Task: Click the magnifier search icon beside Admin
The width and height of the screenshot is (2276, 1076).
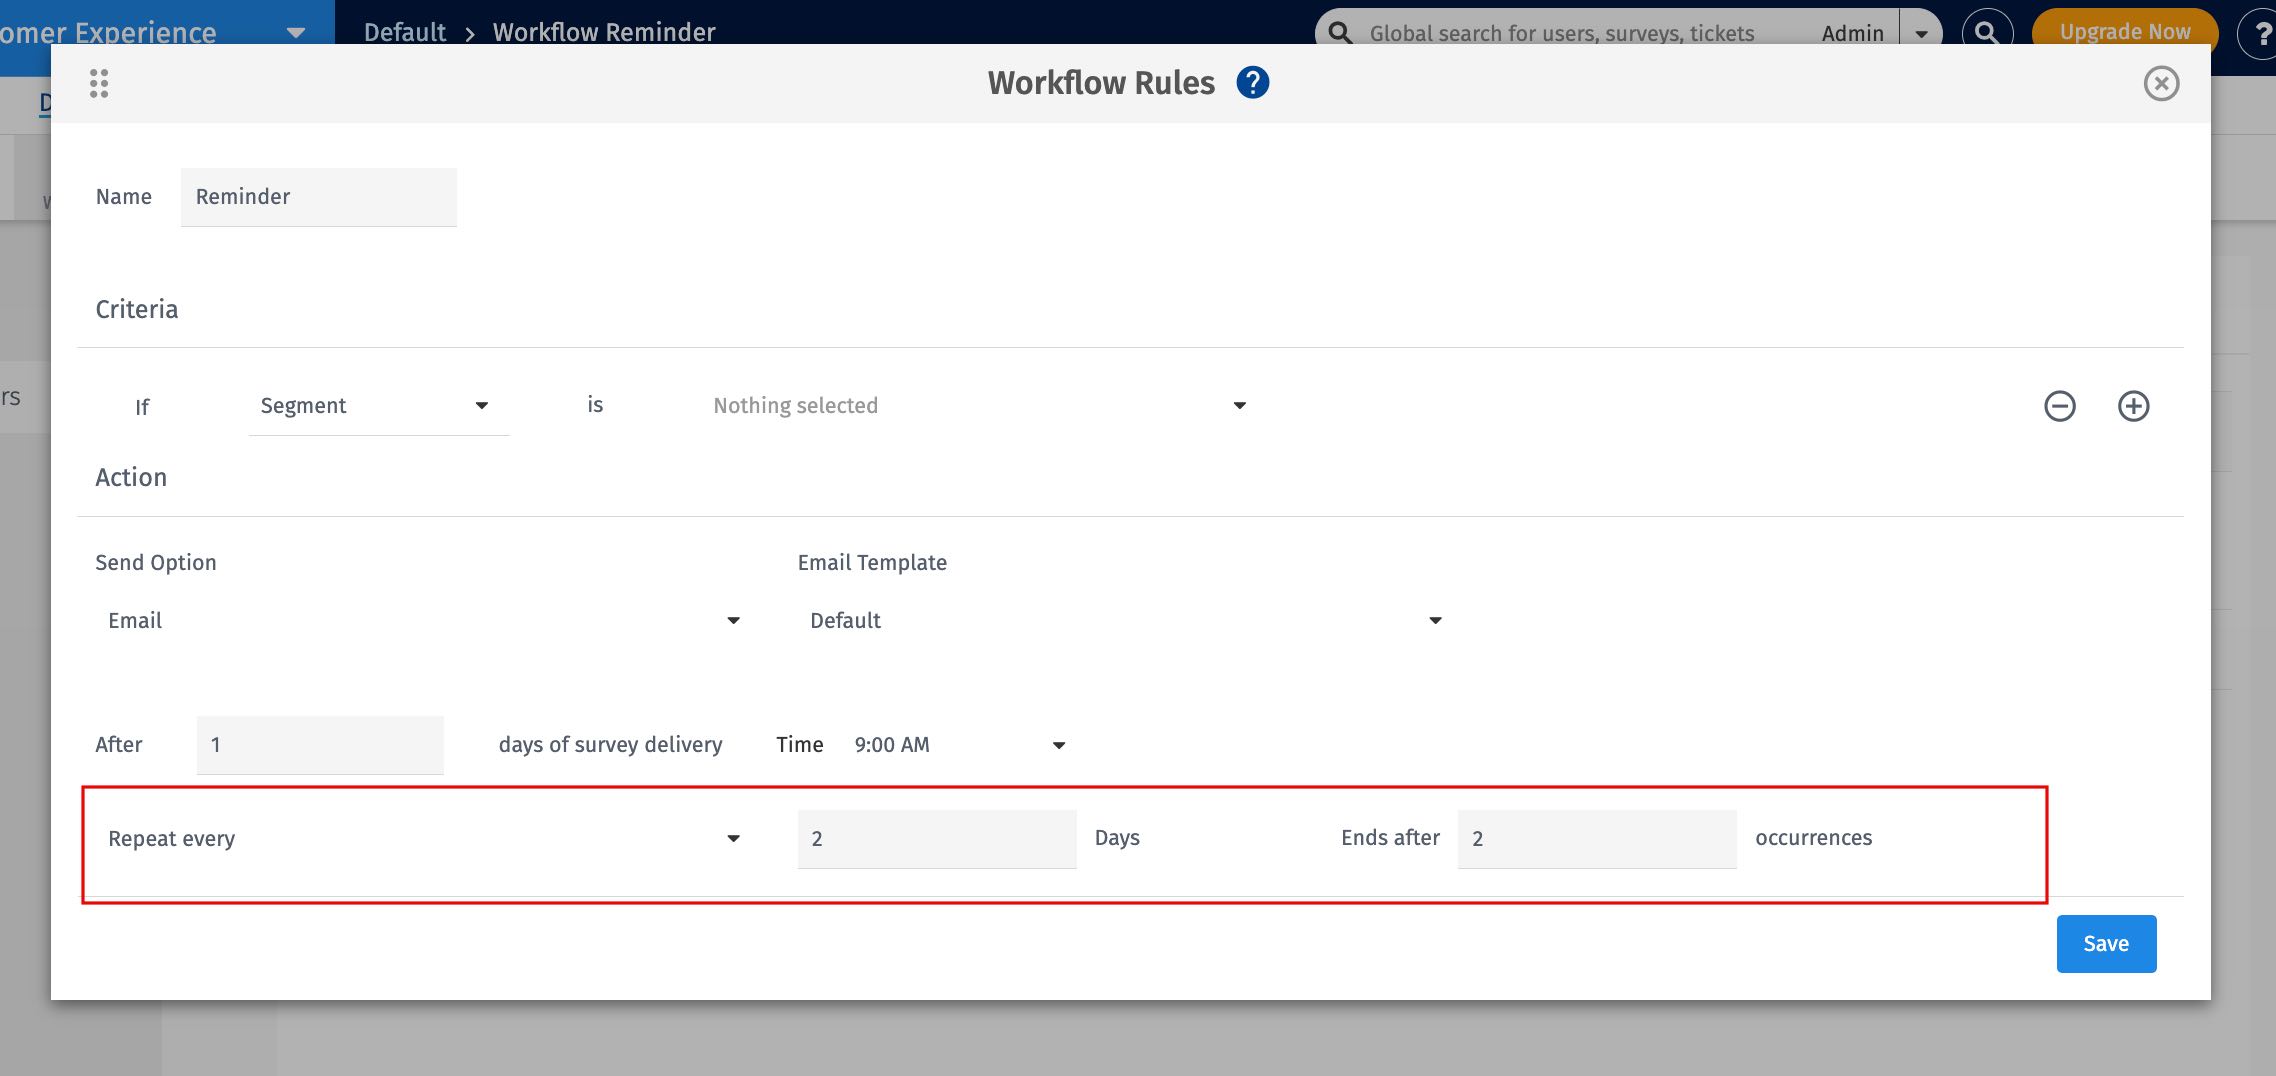Action: (1988, 32)
